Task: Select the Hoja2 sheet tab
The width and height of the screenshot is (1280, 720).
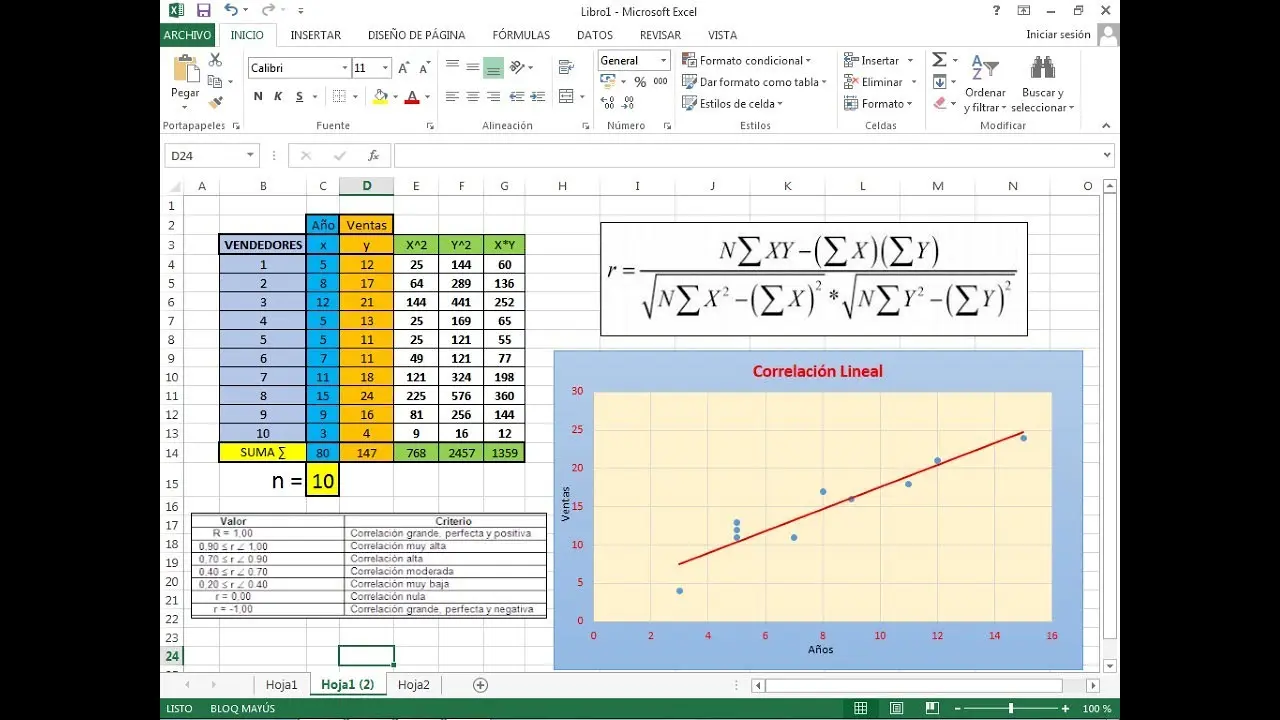Action: [x=413, y=684]
